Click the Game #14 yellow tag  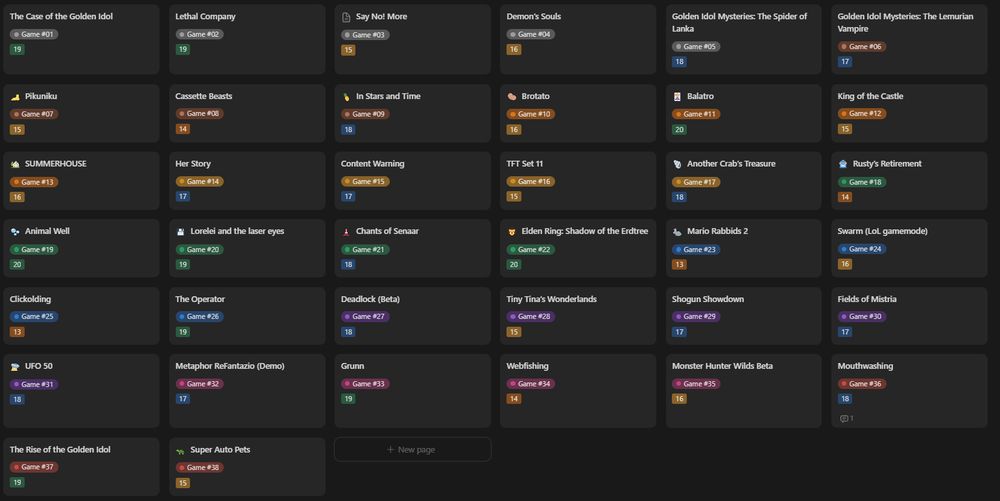[200, 182]
